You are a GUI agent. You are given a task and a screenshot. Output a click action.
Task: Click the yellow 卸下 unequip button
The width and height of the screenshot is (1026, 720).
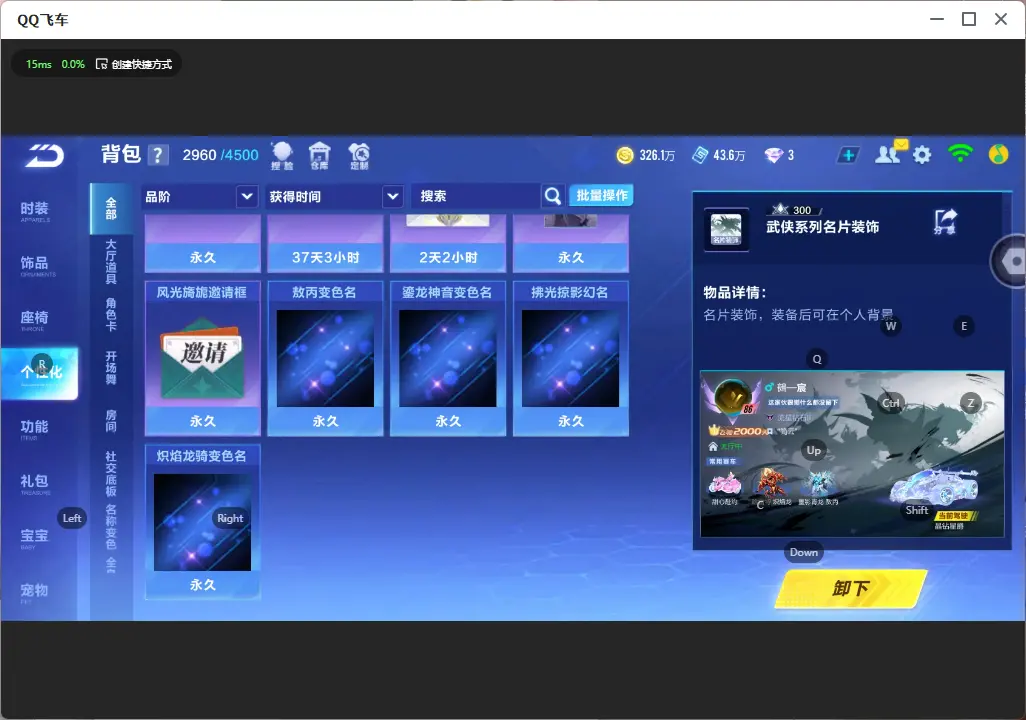tap(851, 588)
